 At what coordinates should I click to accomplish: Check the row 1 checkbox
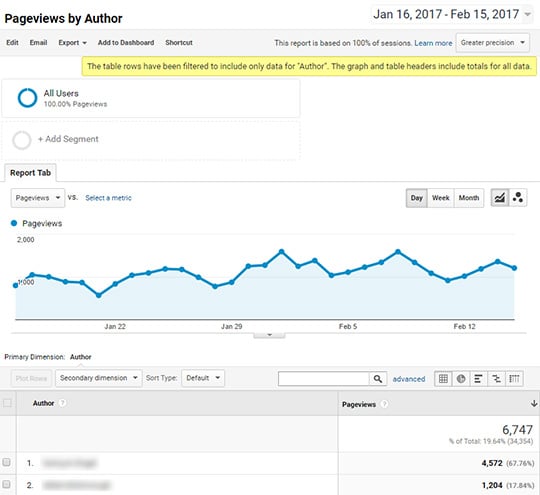(6, 462)
